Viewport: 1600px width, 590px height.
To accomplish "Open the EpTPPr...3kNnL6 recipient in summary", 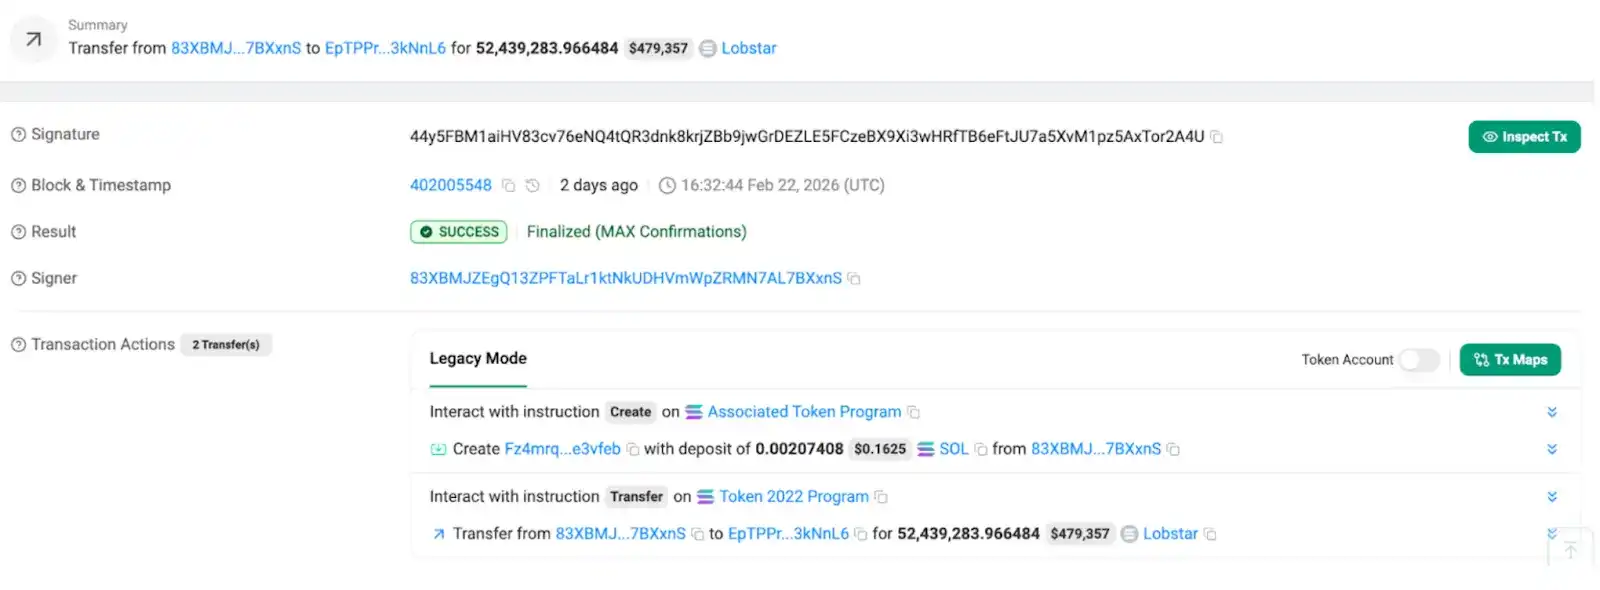I will (x=385, y=48).
